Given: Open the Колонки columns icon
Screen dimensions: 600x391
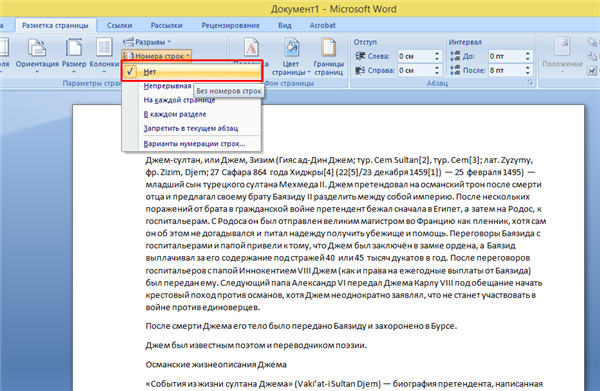Looking at the screenshot, I should (104, 55).
